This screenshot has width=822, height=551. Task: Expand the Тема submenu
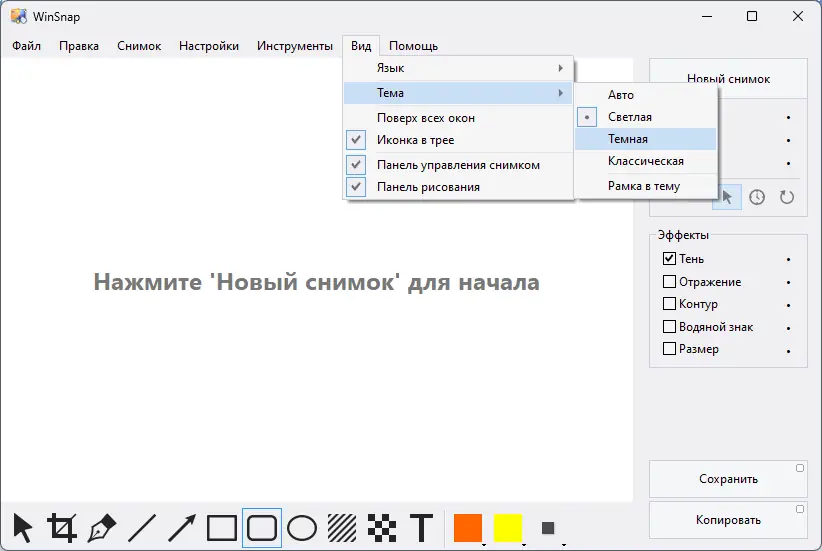(x=458, y=93)
